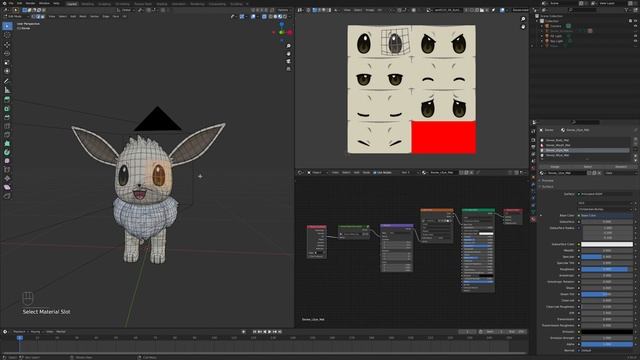
Task: Enable vertex select mode
Action: [x=34, y=17]
